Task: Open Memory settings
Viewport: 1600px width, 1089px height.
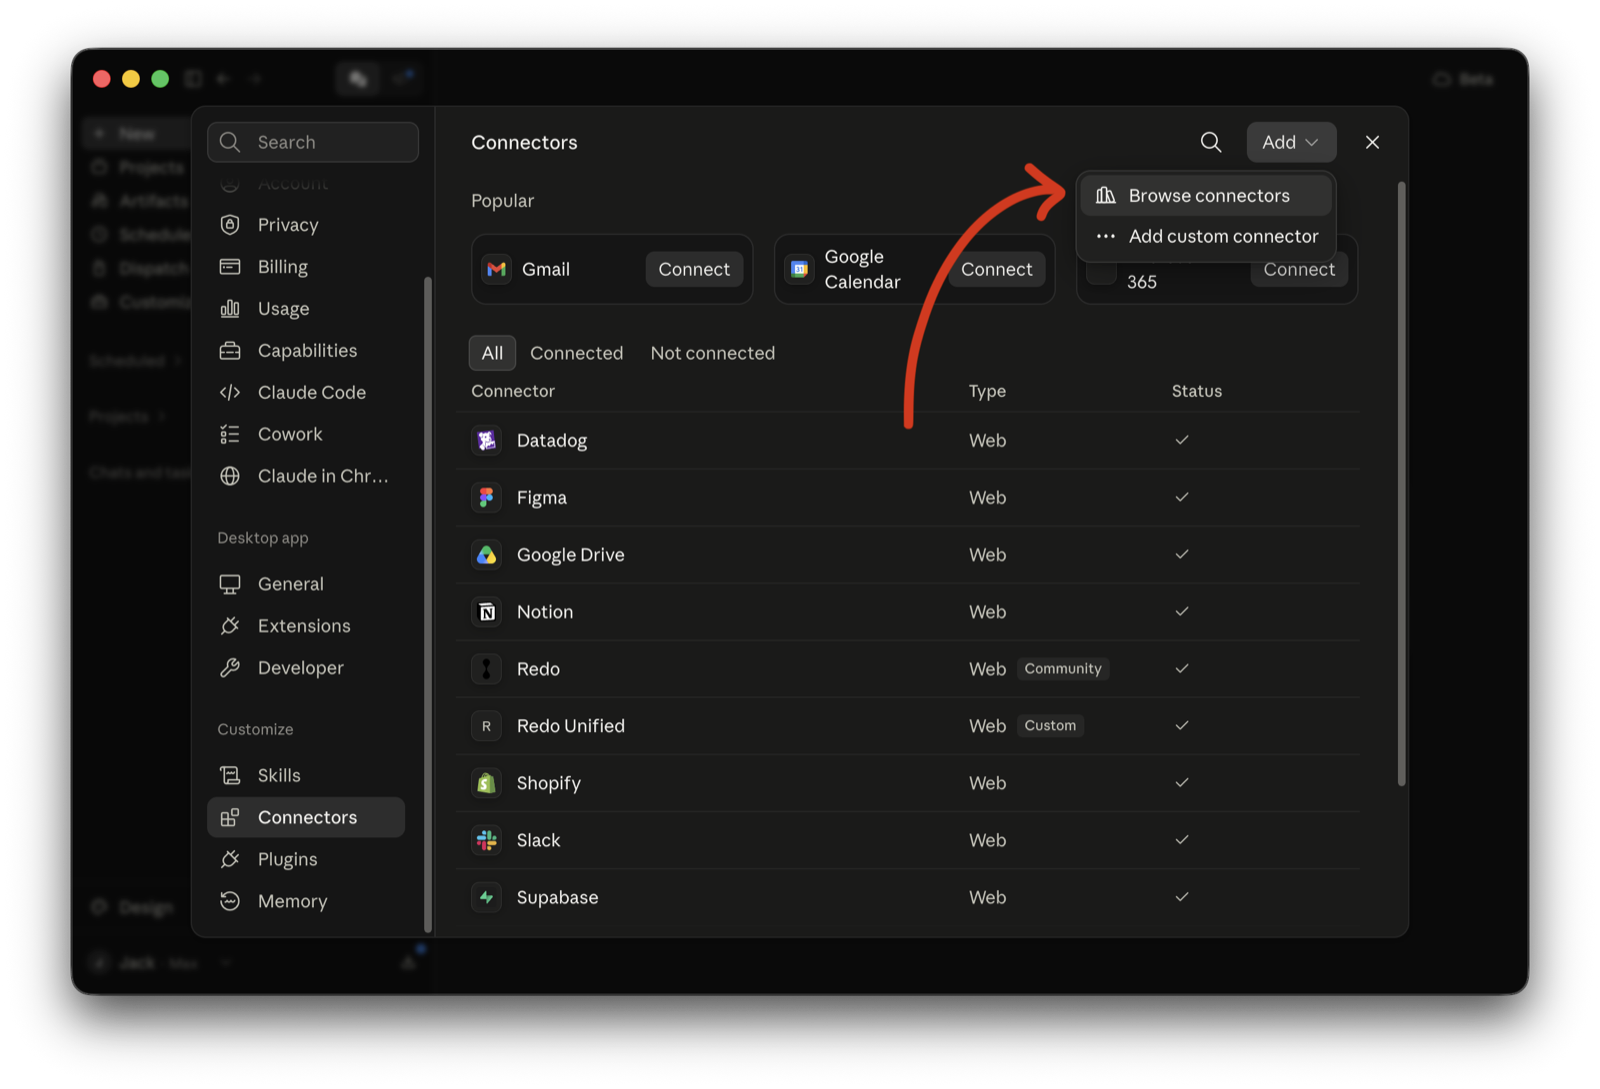Action: (x=305, y=901)
